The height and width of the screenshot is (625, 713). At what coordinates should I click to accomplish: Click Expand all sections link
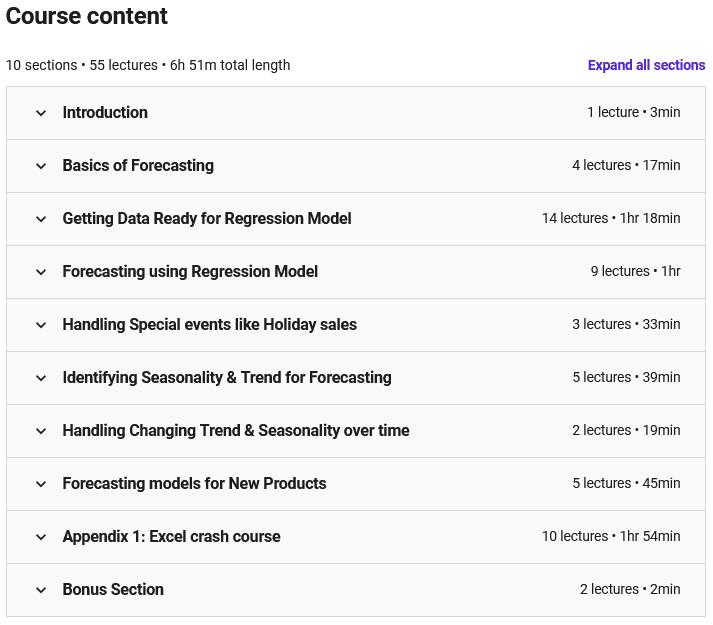click(x=646, y=65)
